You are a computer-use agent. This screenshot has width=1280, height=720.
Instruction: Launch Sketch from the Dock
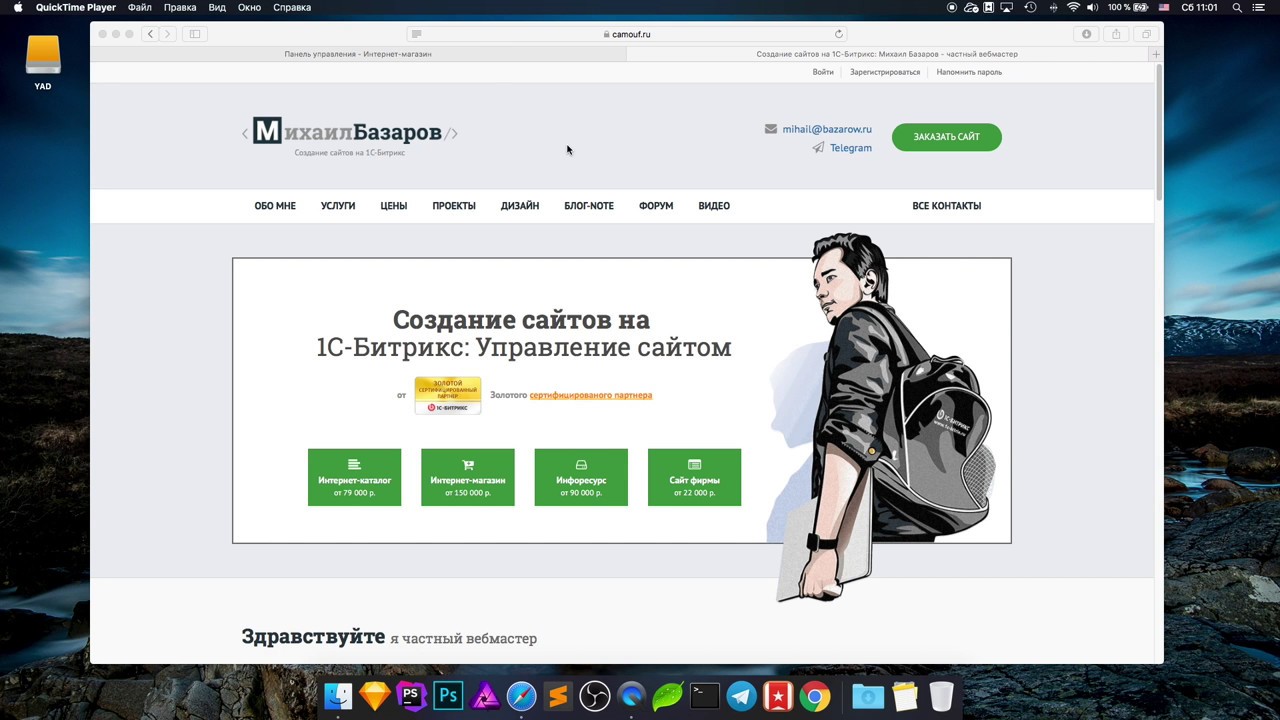point(375,696)
